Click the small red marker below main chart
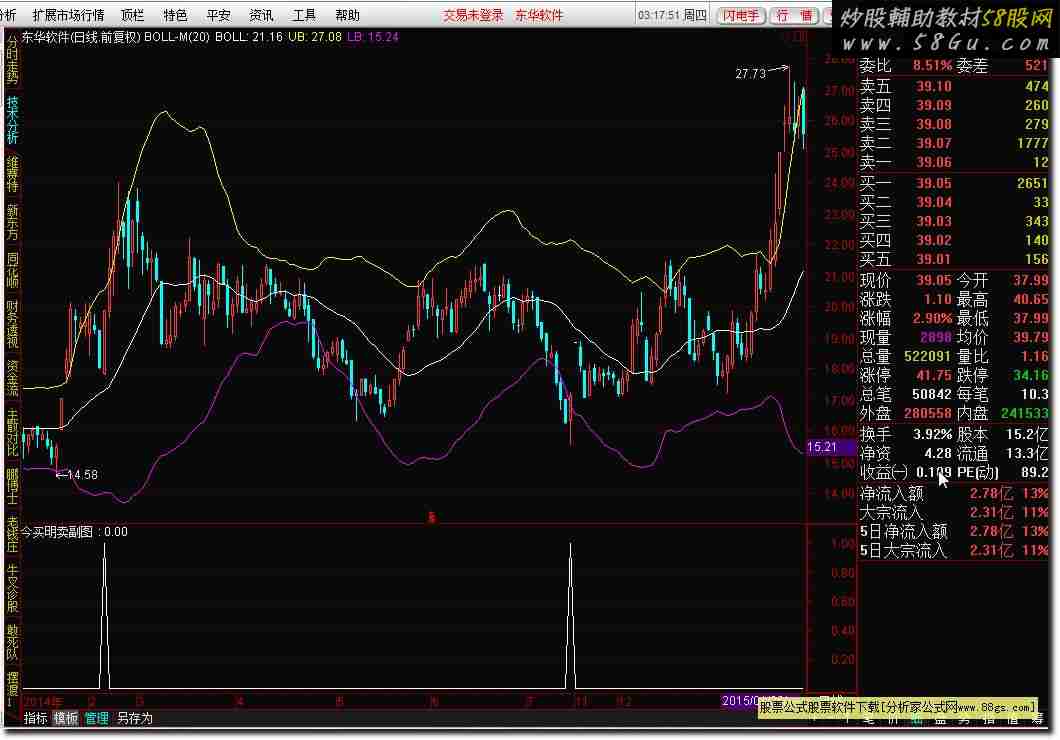Image resolution: width=1060 pixels, height=740 pixels. (x=432, y=518)
